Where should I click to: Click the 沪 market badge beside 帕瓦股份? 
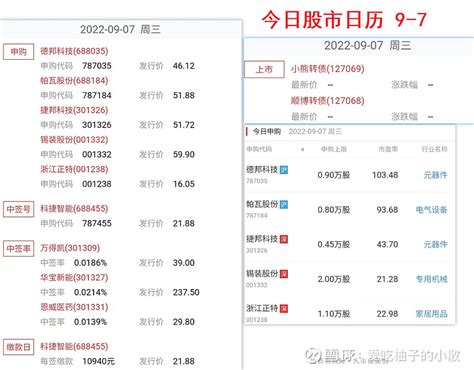pos(284,204)
